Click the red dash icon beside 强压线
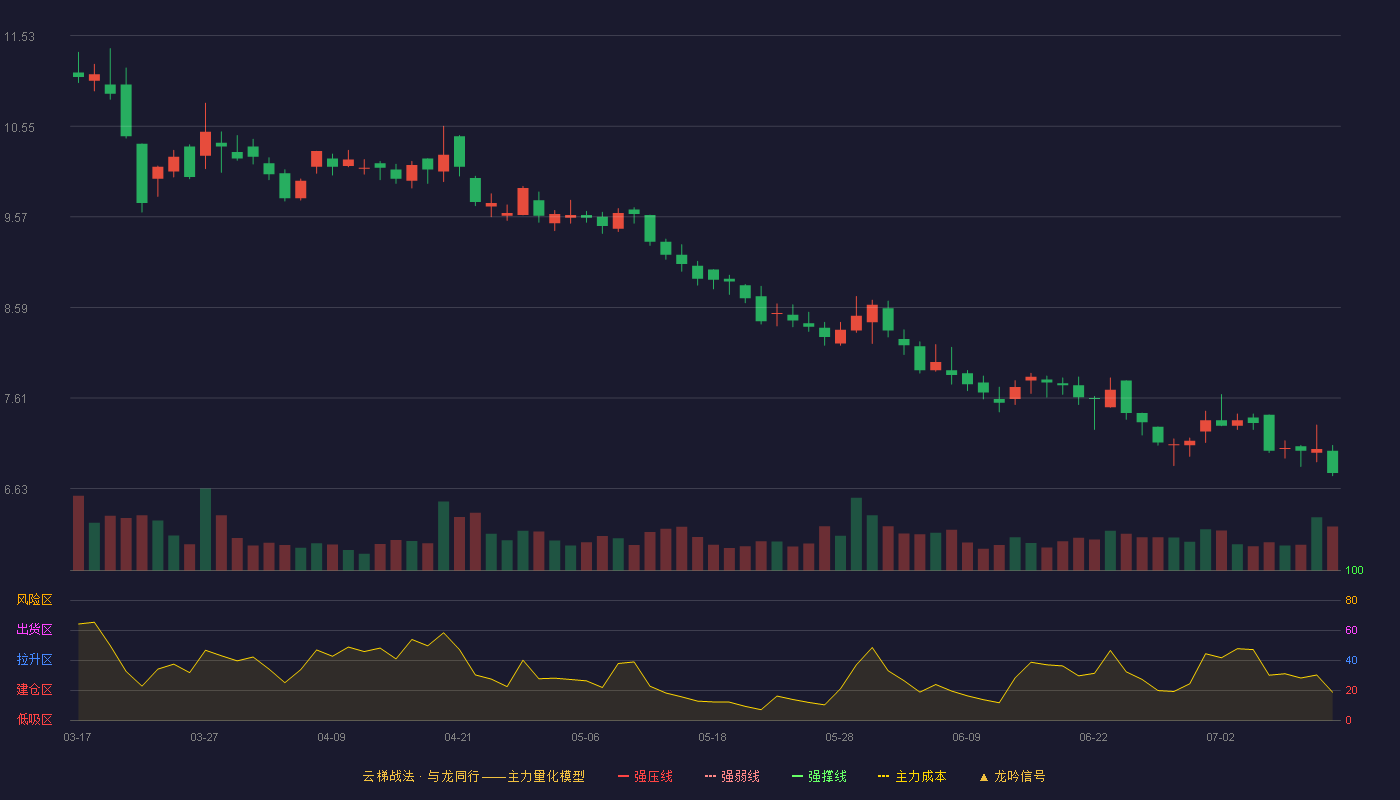Screen dimensions: 1400x800 623,776
